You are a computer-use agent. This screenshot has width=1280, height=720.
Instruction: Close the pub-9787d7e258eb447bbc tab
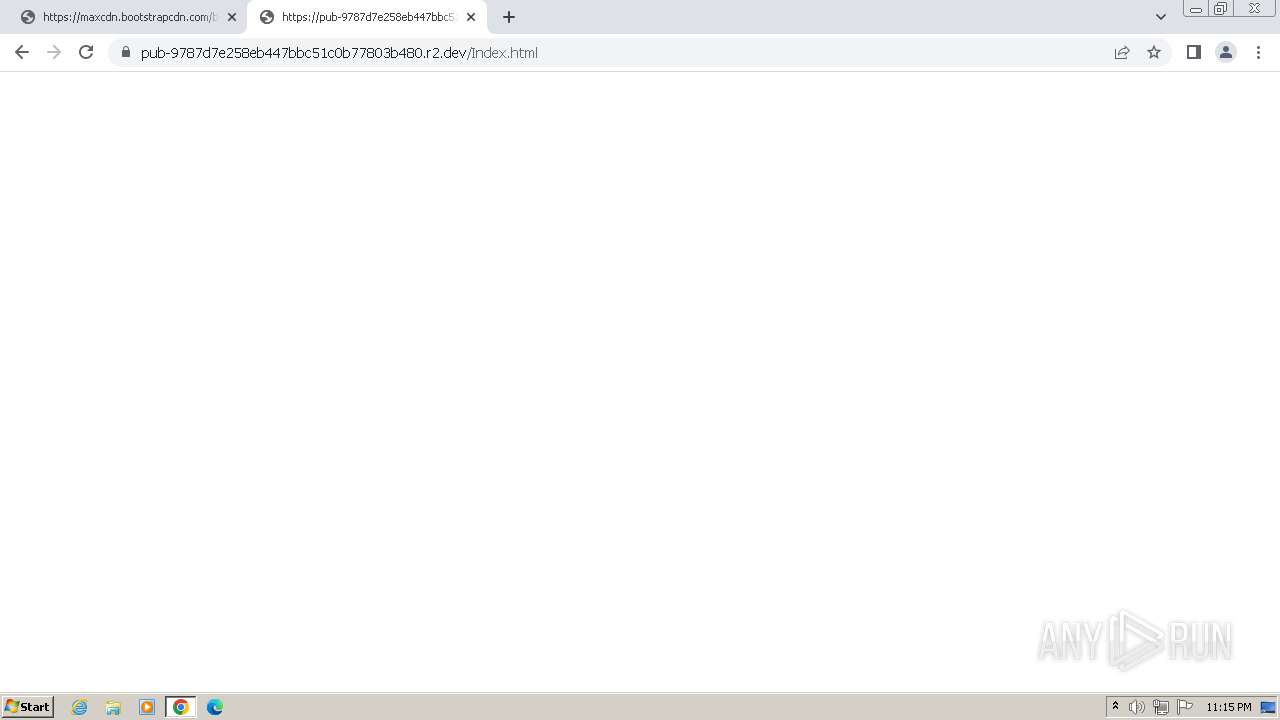coord(471,17)
